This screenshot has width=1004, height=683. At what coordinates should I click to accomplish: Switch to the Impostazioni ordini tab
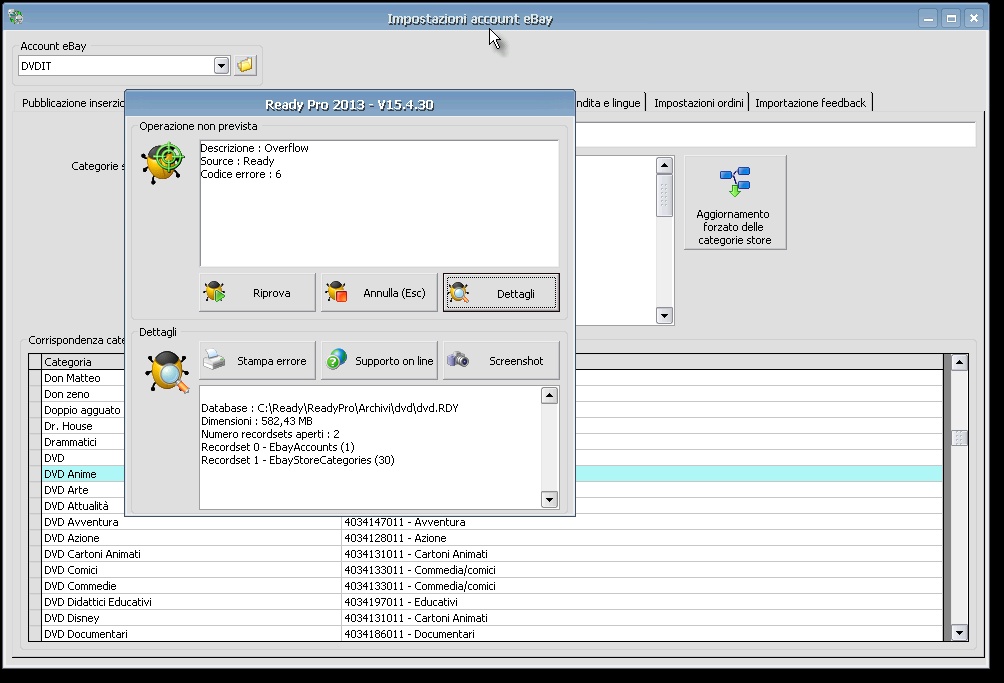(699, 103)
